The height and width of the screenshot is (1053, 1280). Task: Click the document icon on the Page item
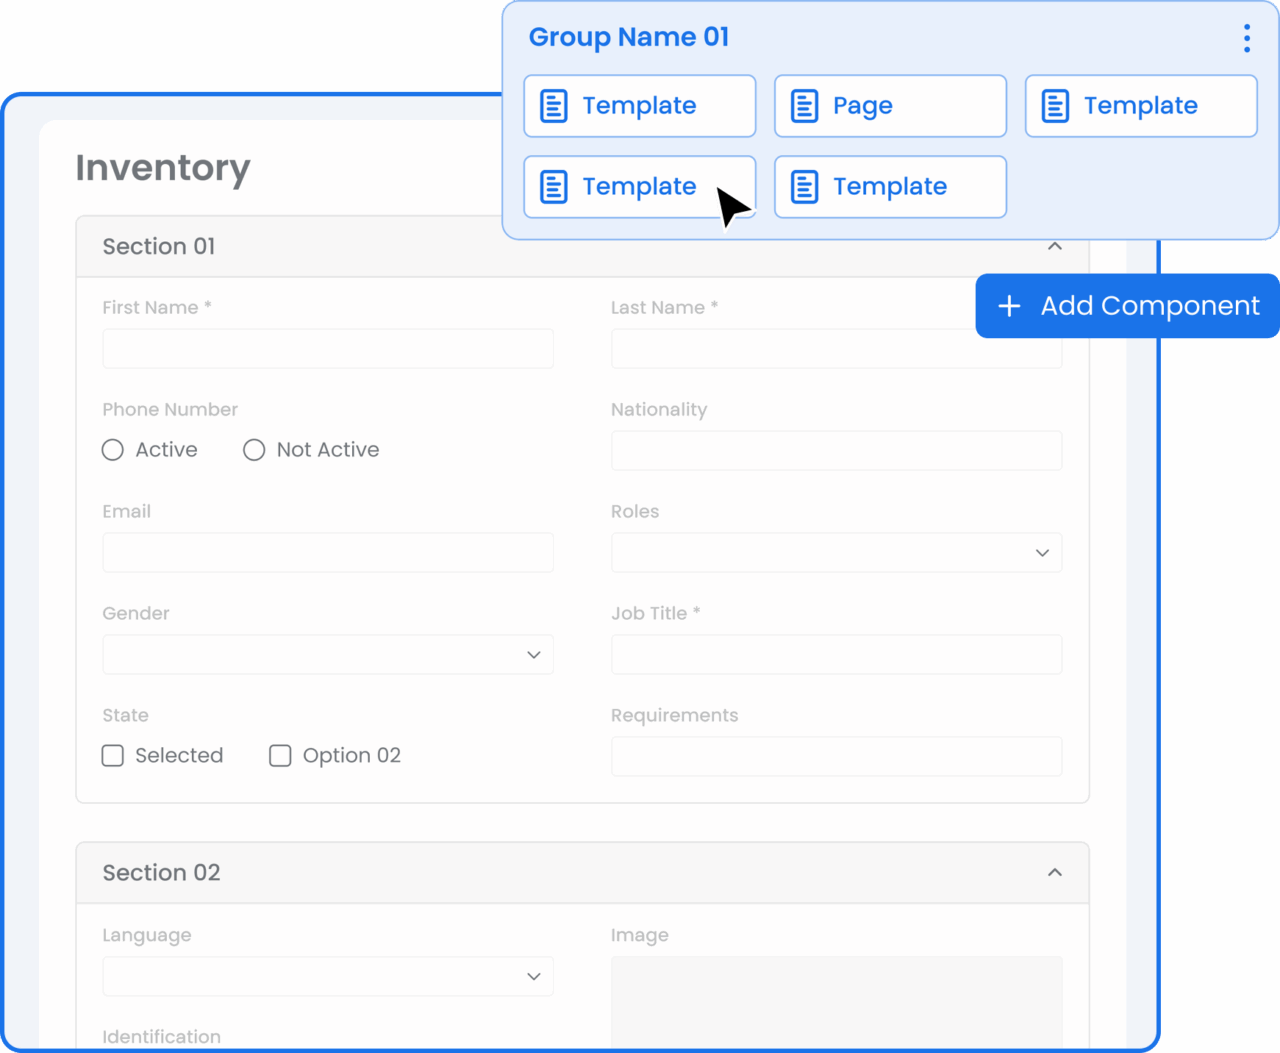pyautogui.click(x=804, y=106)
